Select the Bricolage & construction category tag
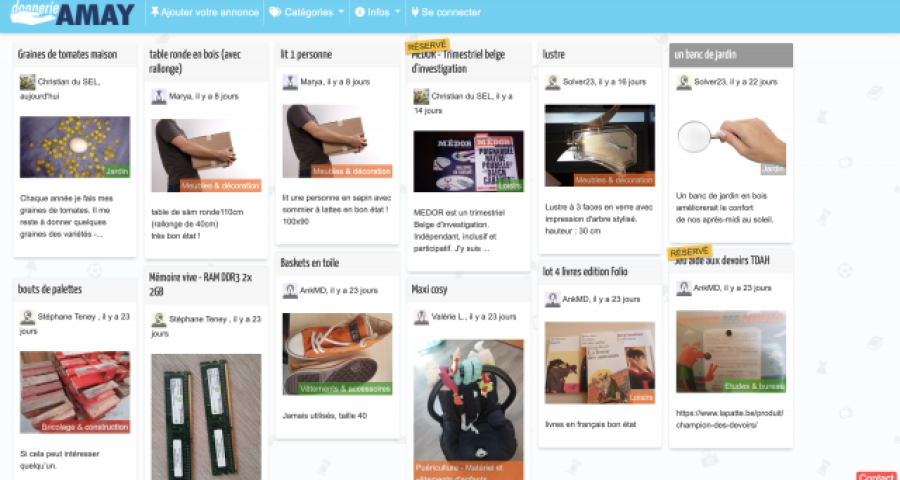Screen dimensions: 900x480 click(x=85, y=427)
